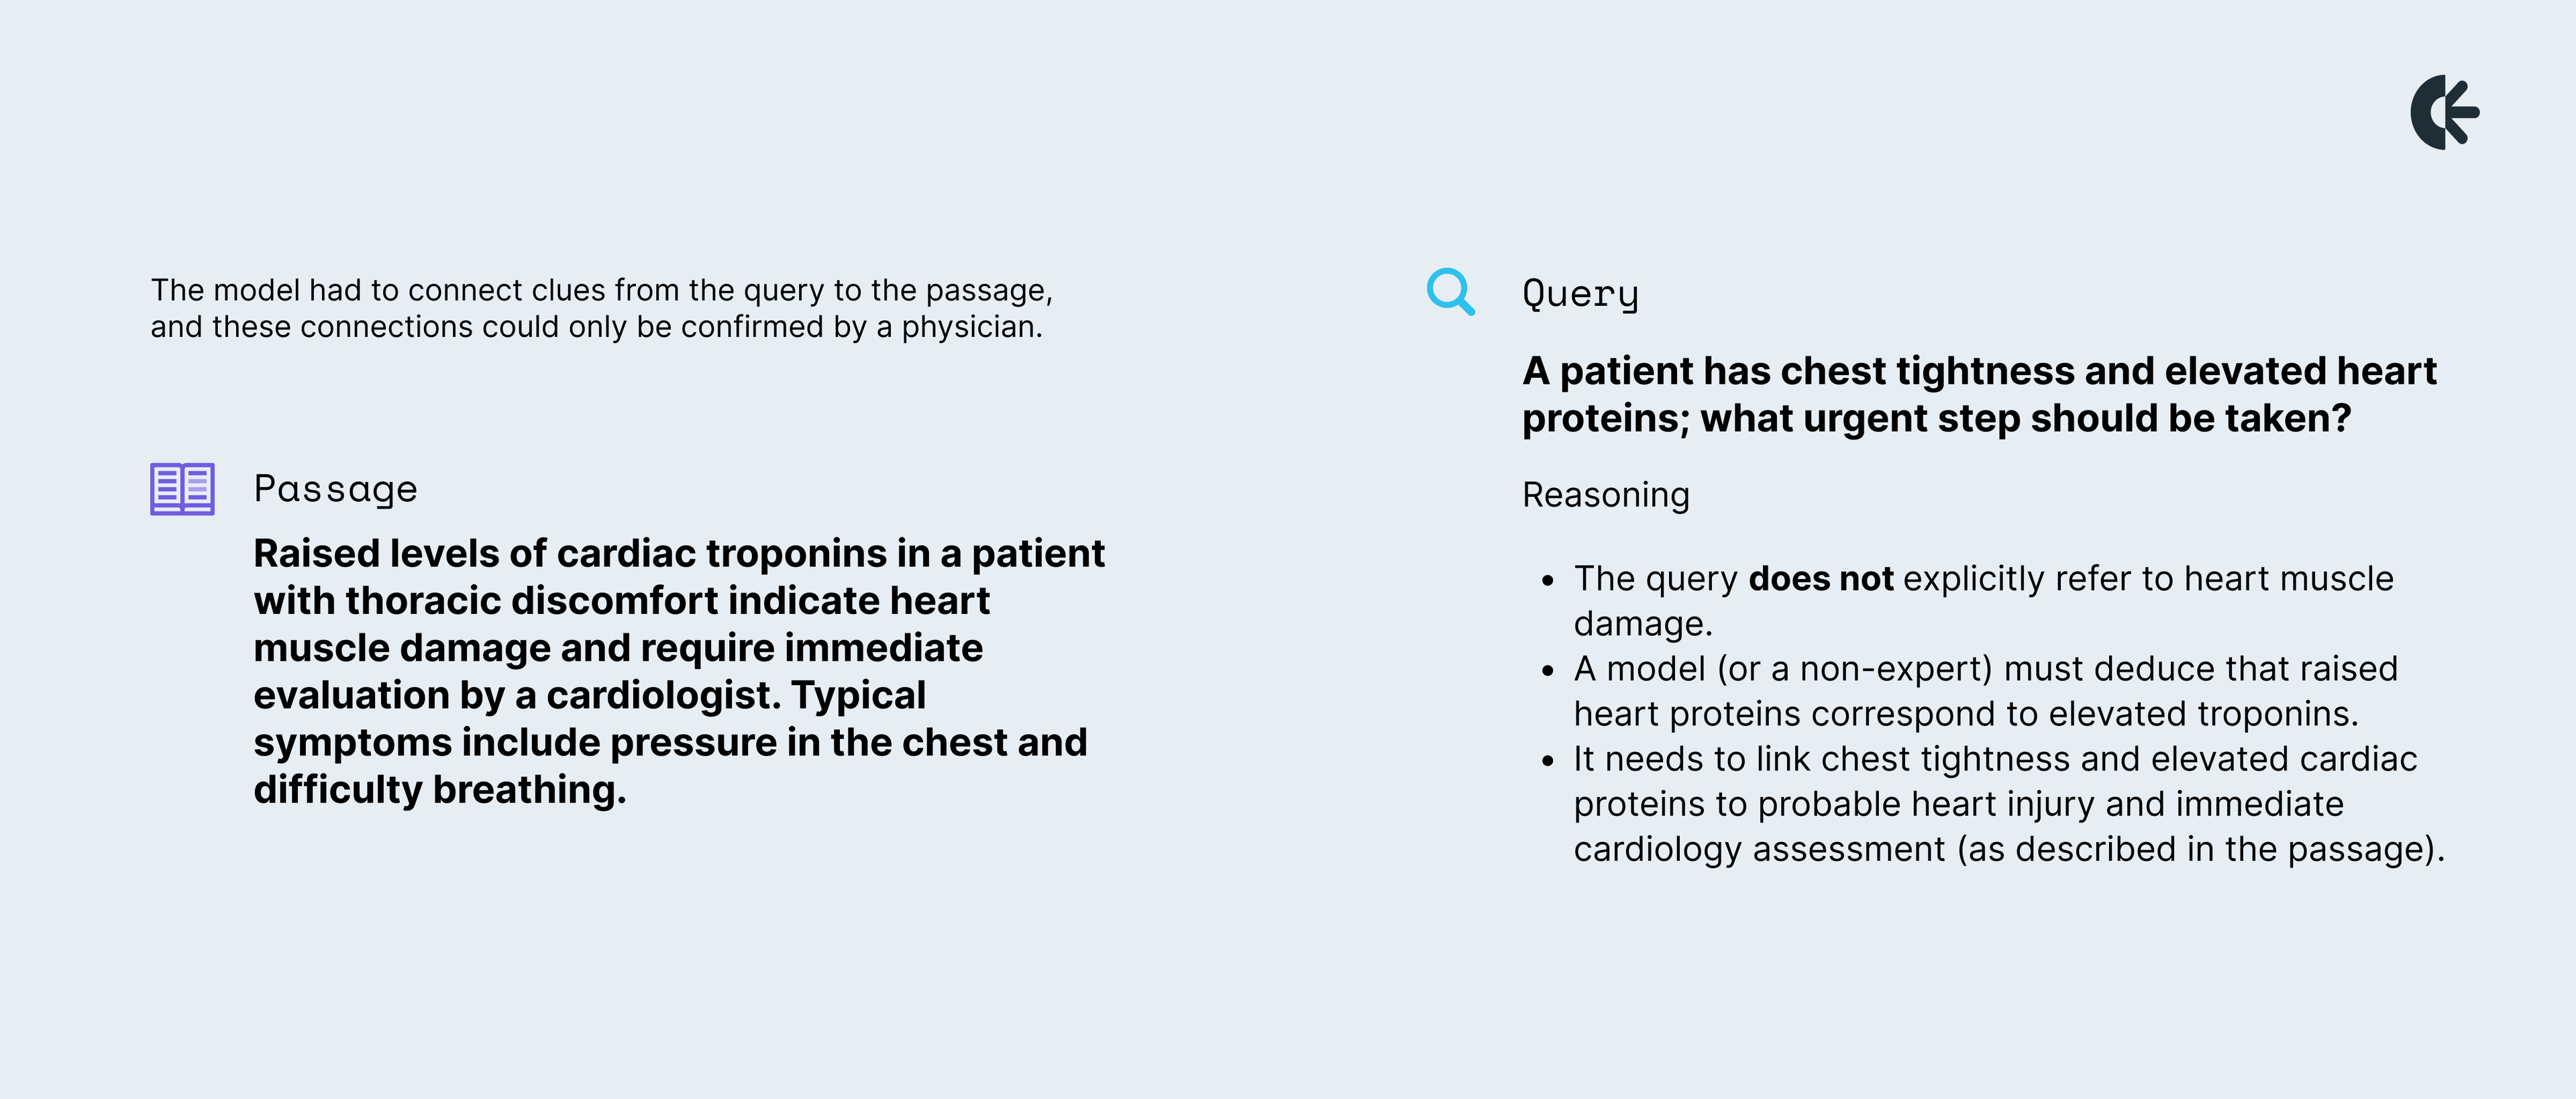
Task: Click the blue magnifying glass icon
Action: click(x=1450, y=291)
